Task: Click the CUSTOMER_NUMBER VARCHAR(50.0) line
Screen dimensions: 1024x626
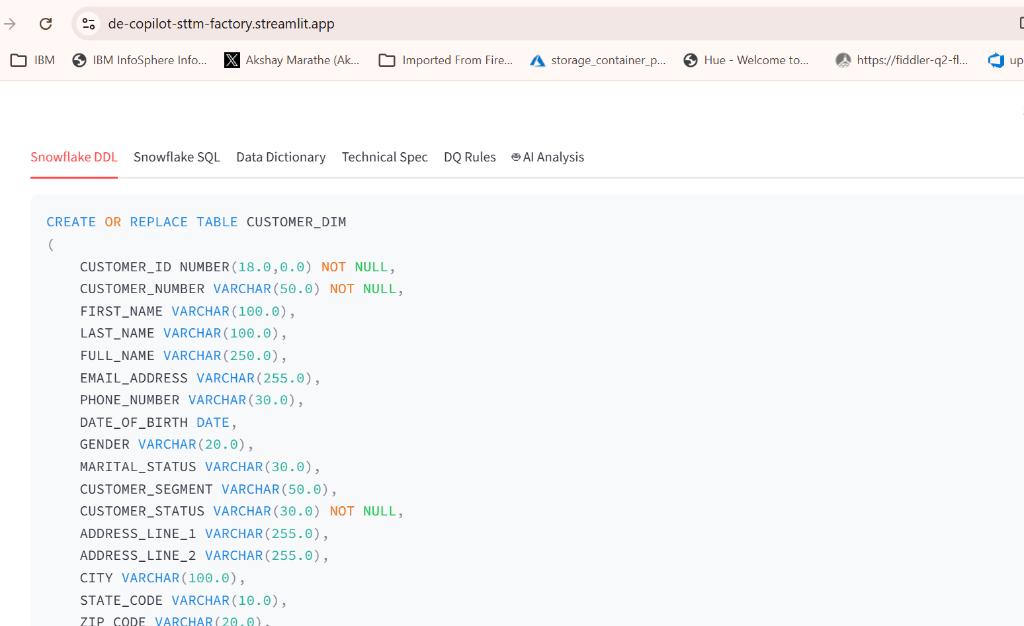Action: click(x=242, y=289)
